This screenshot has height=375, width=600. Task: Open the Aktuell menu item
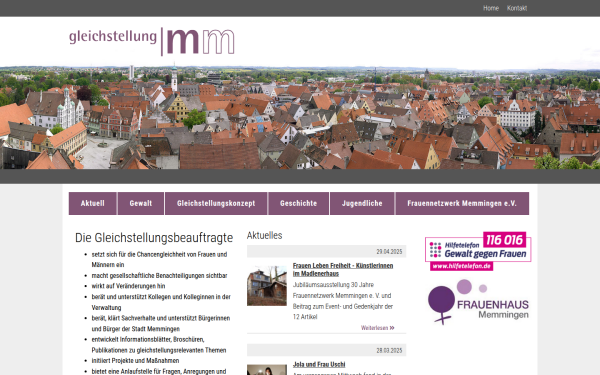(x=93, y=204)
